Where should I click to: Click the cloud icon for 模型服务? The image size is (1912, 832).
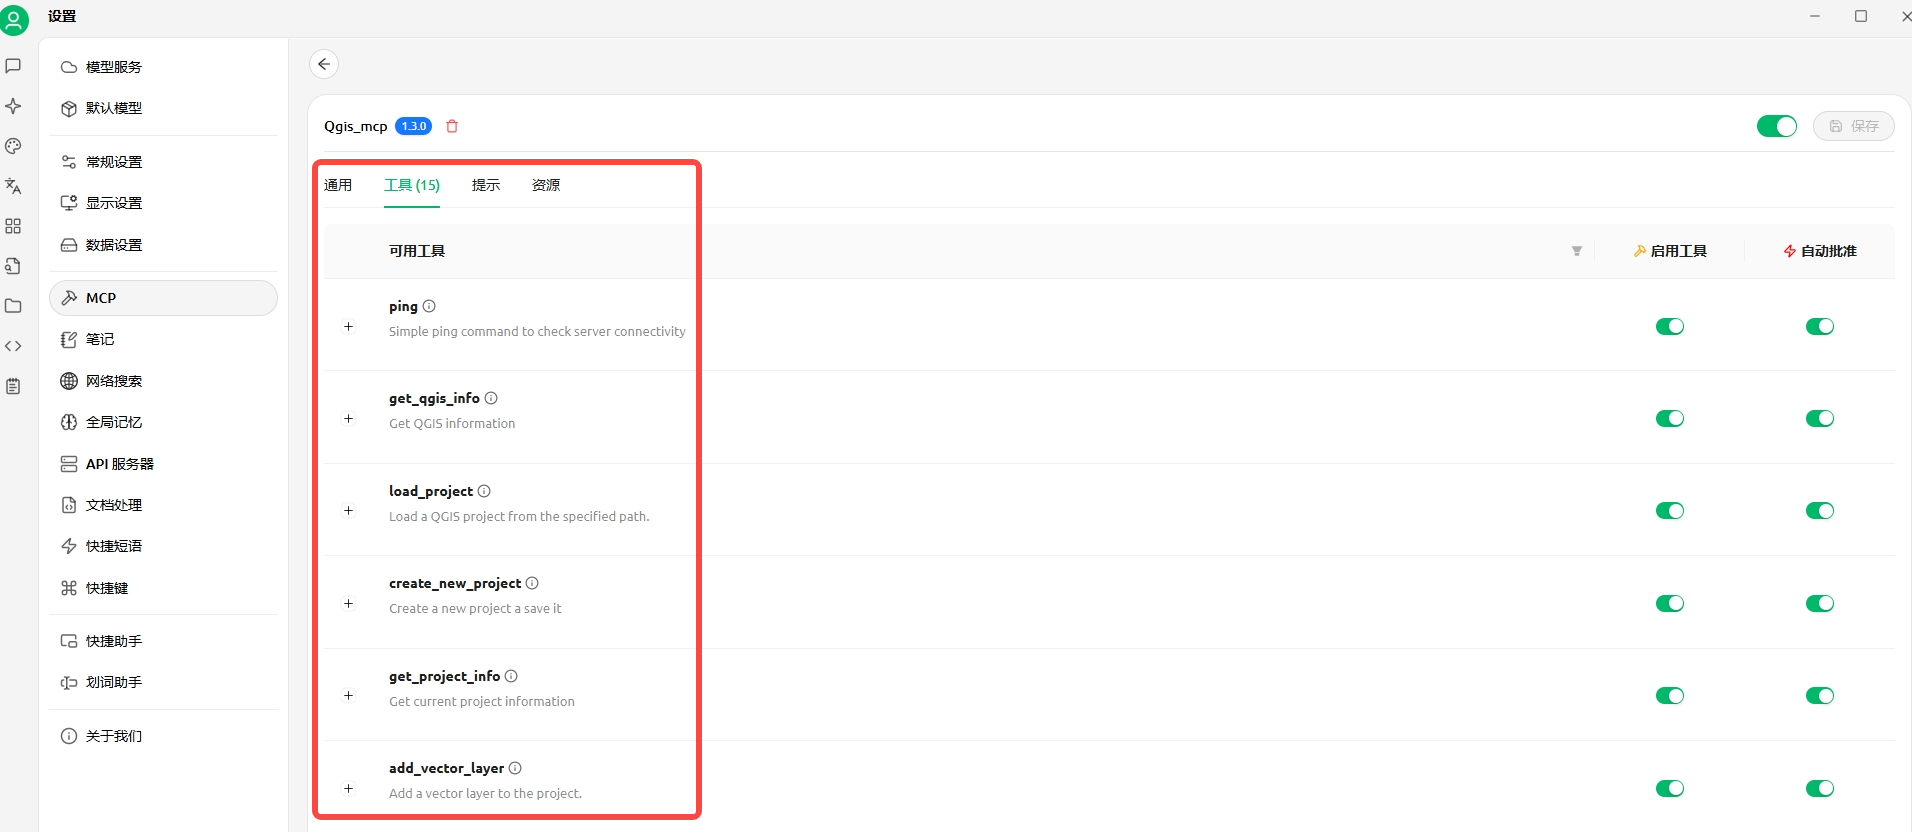pos(69,67)
